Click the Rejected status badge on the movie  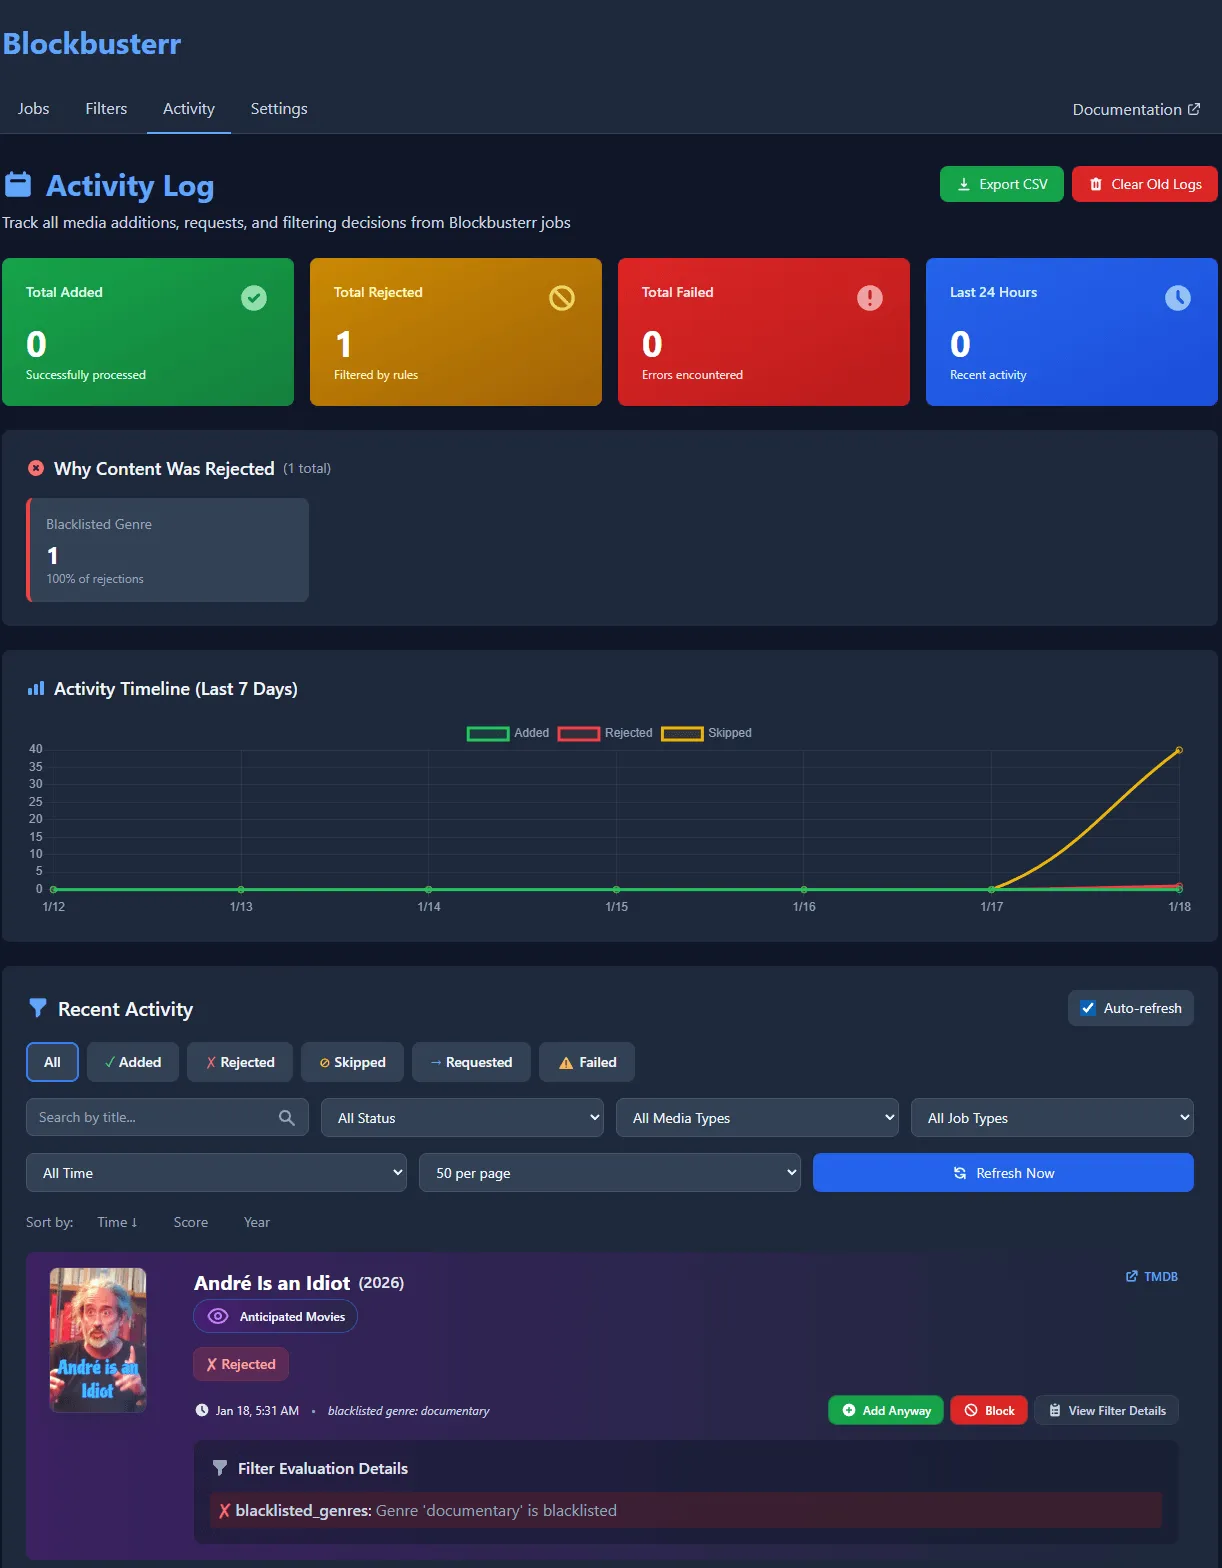[x=241, y=1364]
